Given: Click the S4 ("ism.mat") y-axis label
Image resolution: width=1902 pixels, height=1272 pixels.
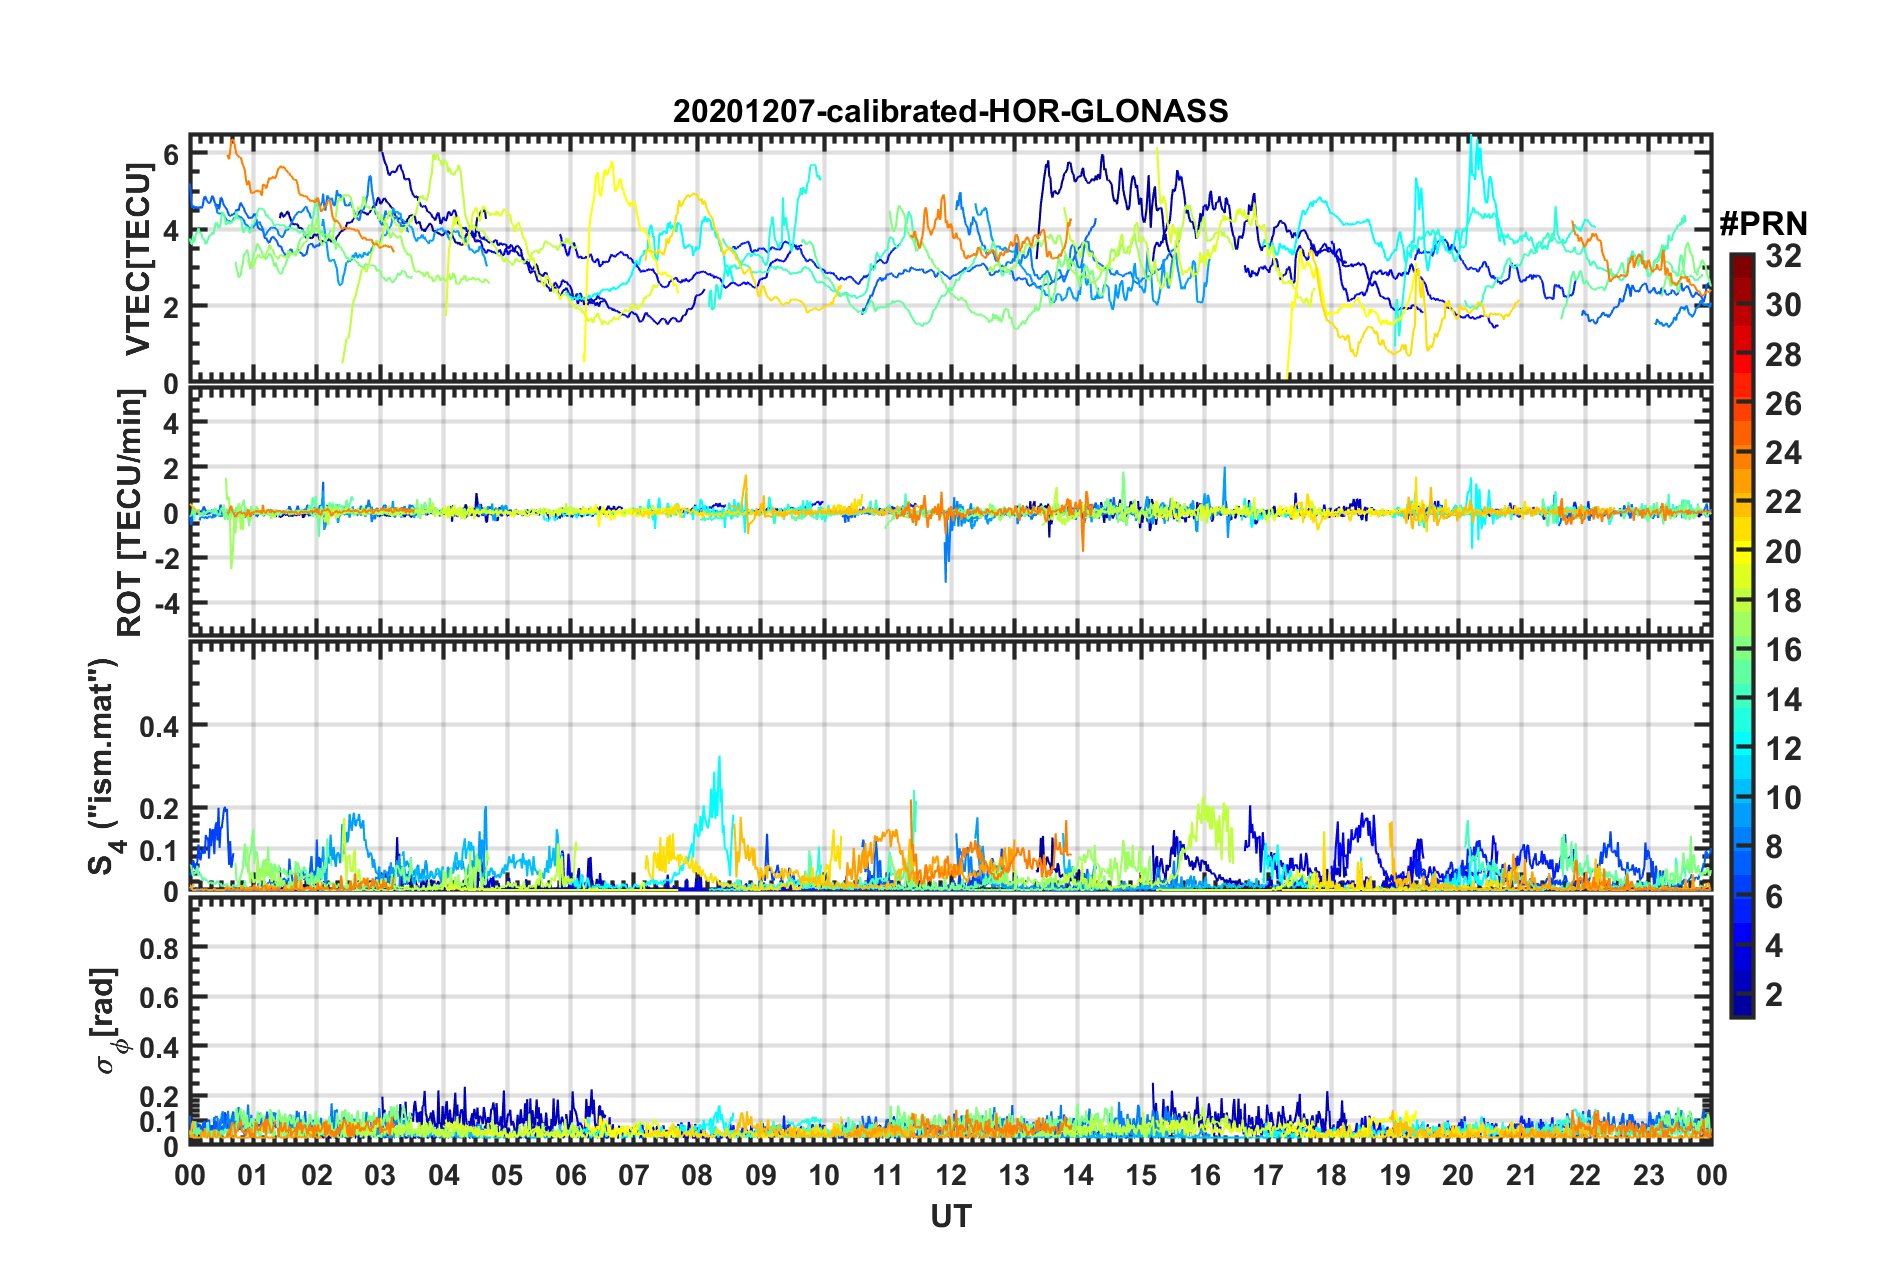Looking at the screenshot, I should [105, 766].
